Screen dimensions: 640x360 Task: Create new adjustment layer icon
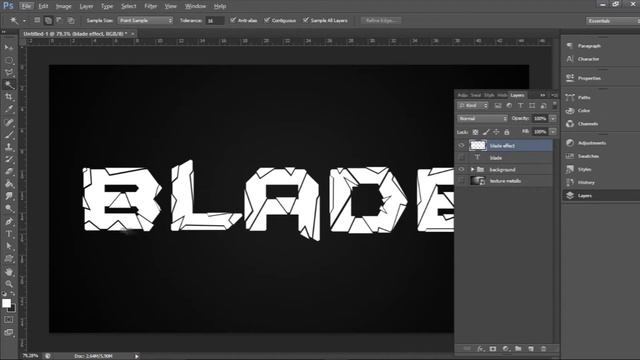(506, 349)
